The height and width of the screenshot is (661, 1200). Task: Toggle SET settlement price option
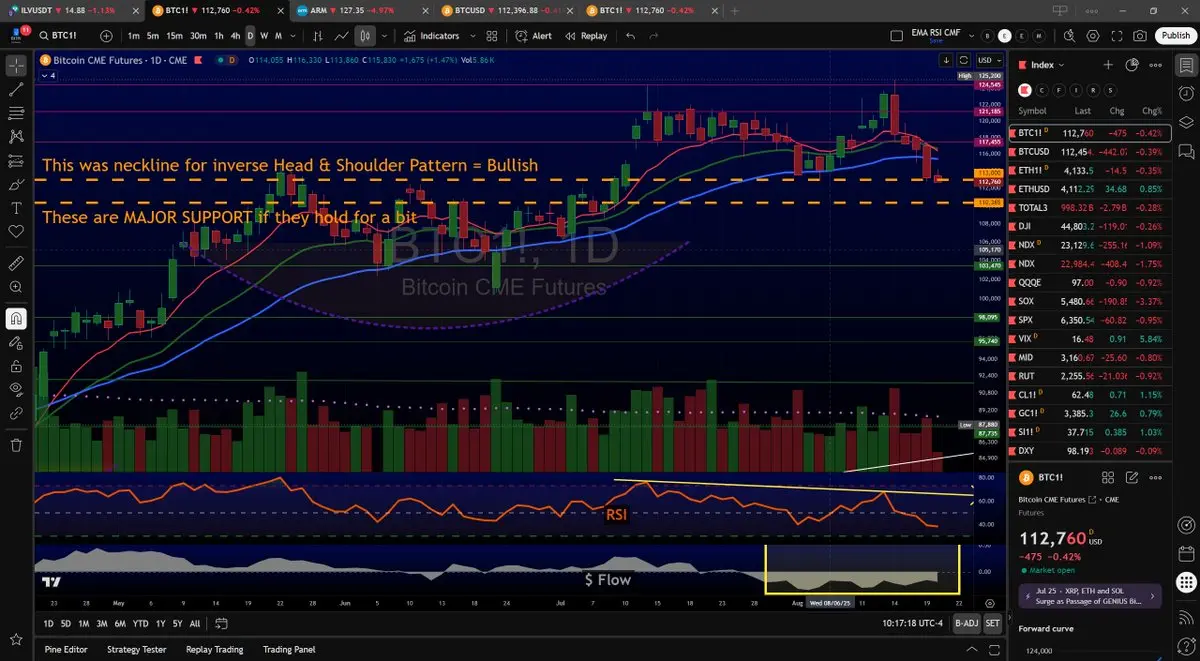(x=992, y=623)
